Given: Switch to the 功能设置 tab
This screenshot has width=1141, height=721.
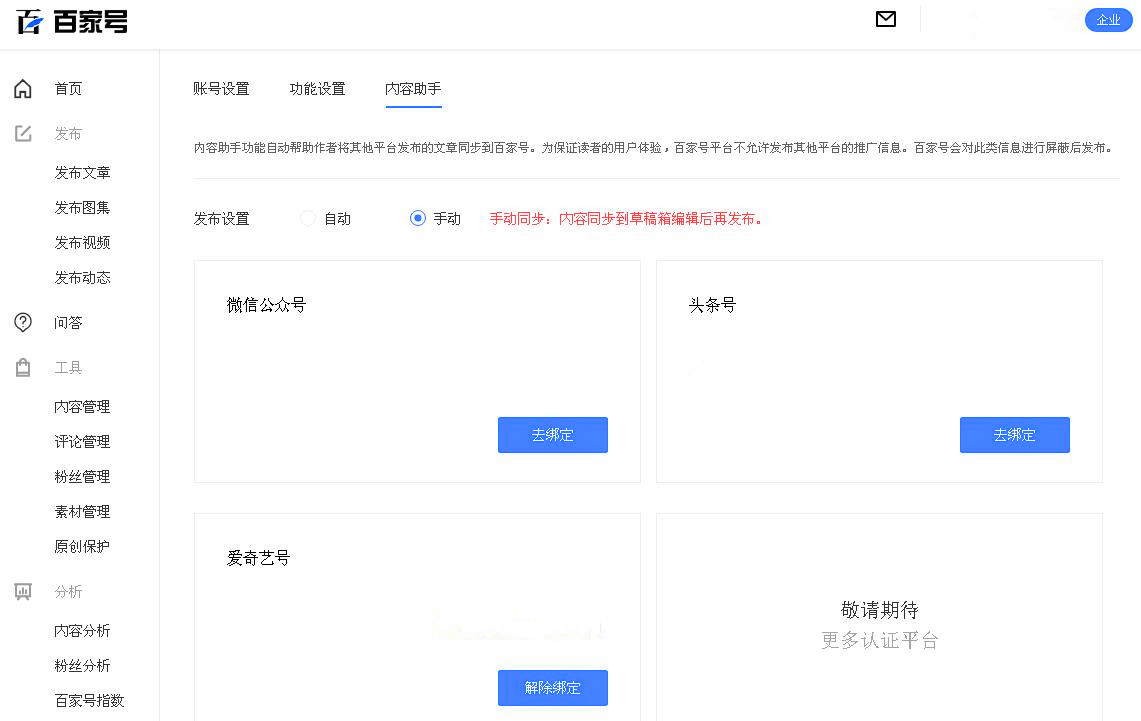Looking at the screenshot, I should tap(317, 89).
